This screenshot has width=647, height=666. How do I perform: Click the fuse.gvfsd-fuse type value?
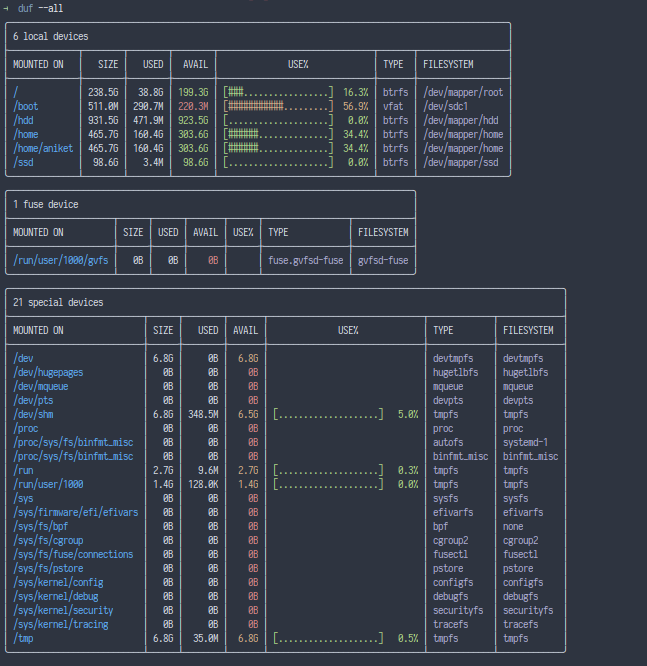306,260
